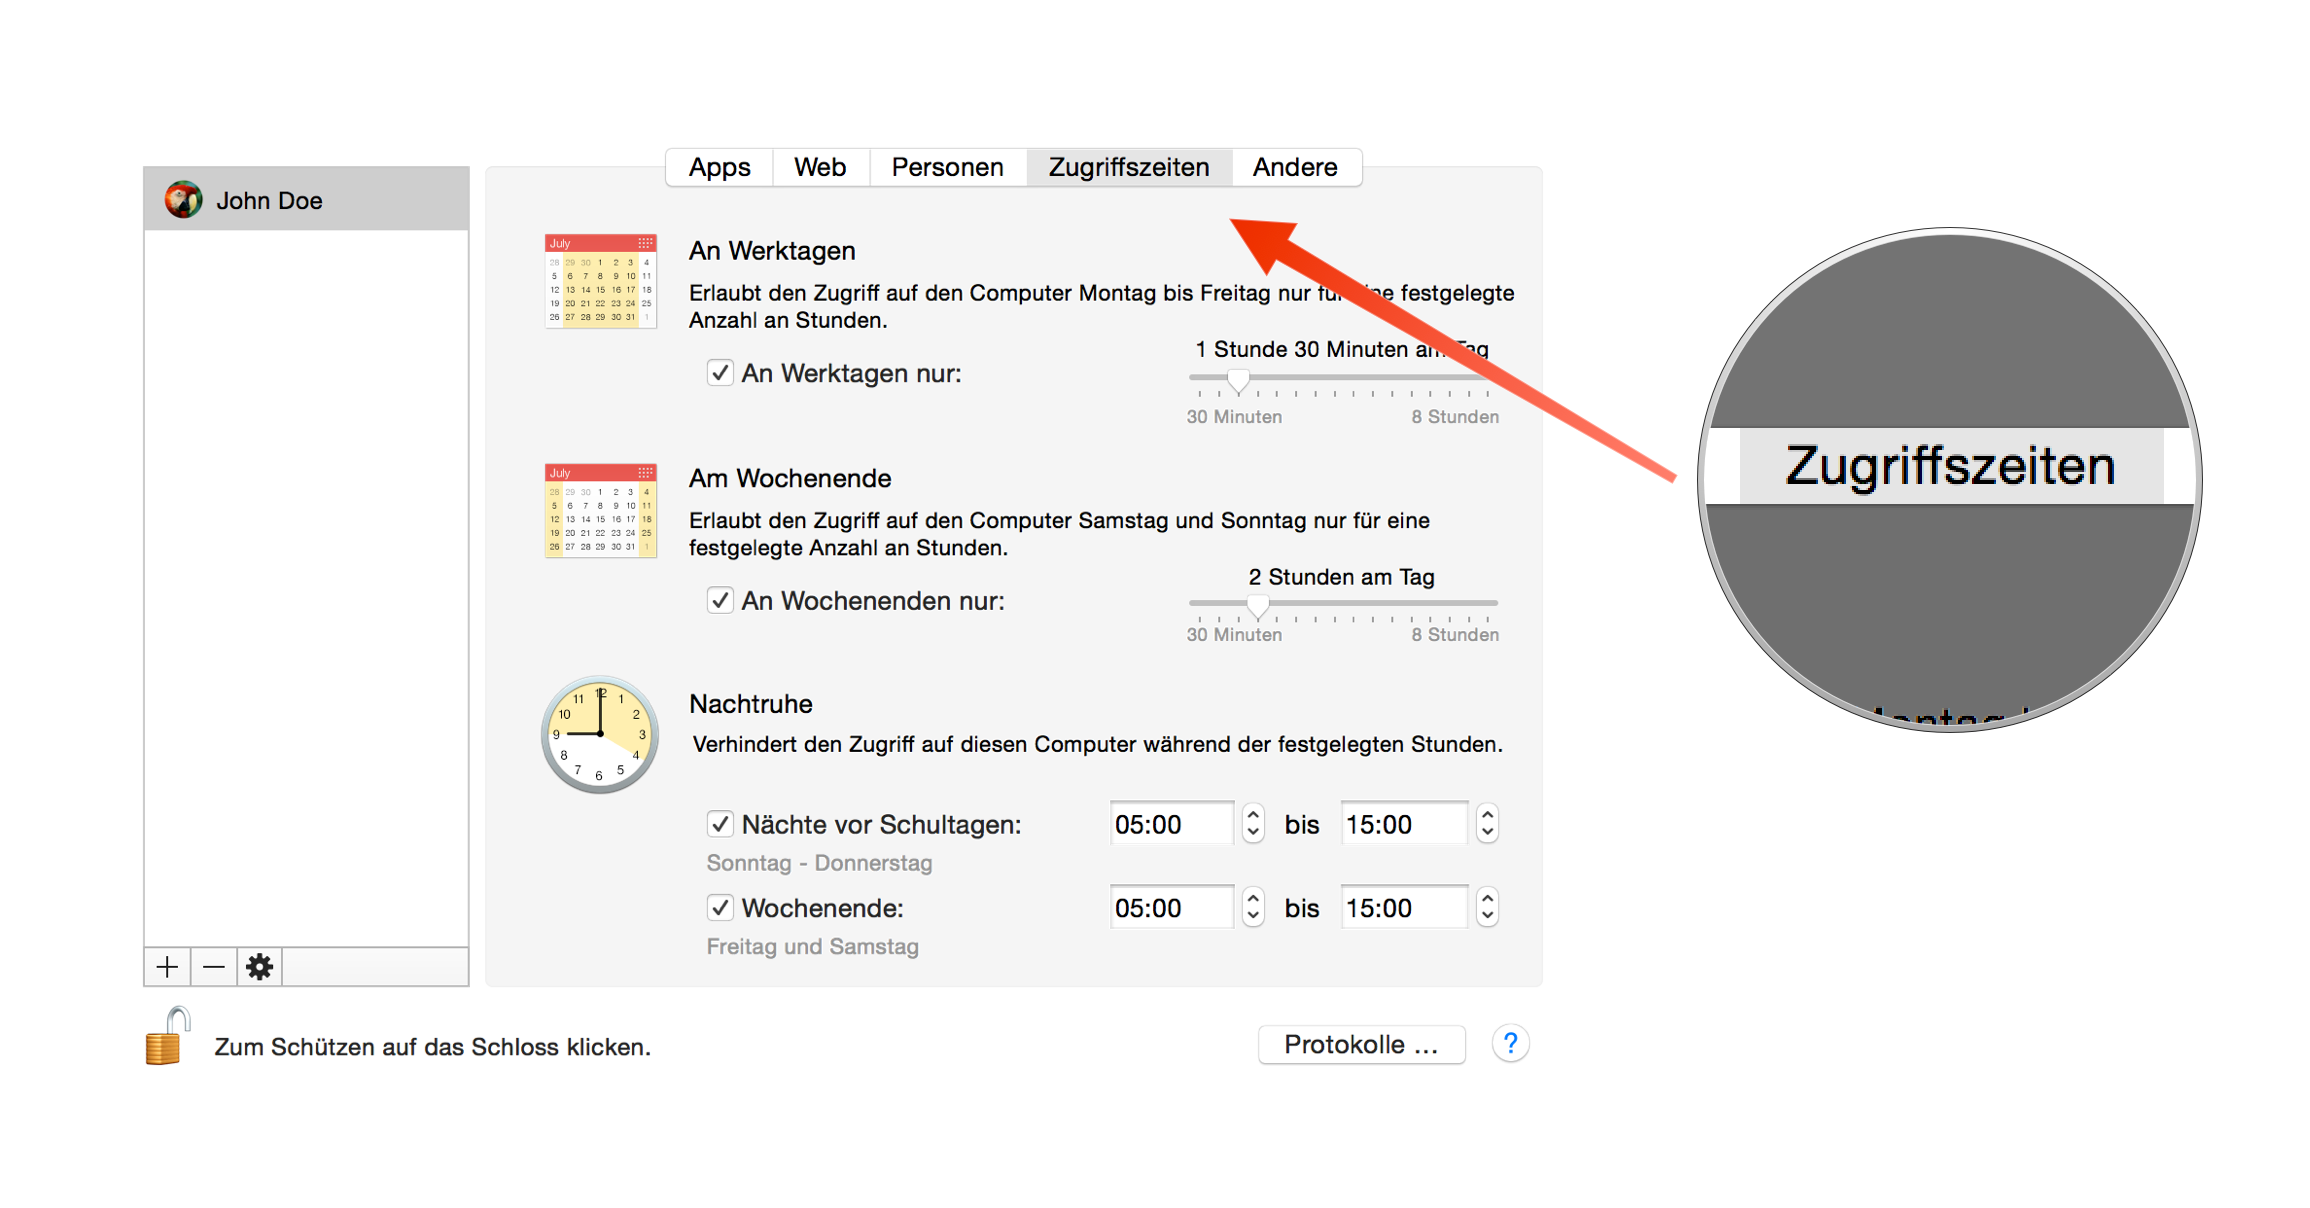The height and width of the screenshot is (1208, 2310).
Task: Open help via the question mark icon
Action: tap(1510, 1043)
